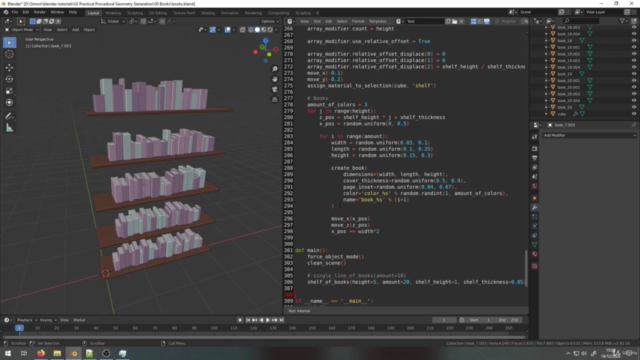Open Global transform orientation dropdown
The width and height of the screenshot is (640, 360).
[x=113, y=21]
